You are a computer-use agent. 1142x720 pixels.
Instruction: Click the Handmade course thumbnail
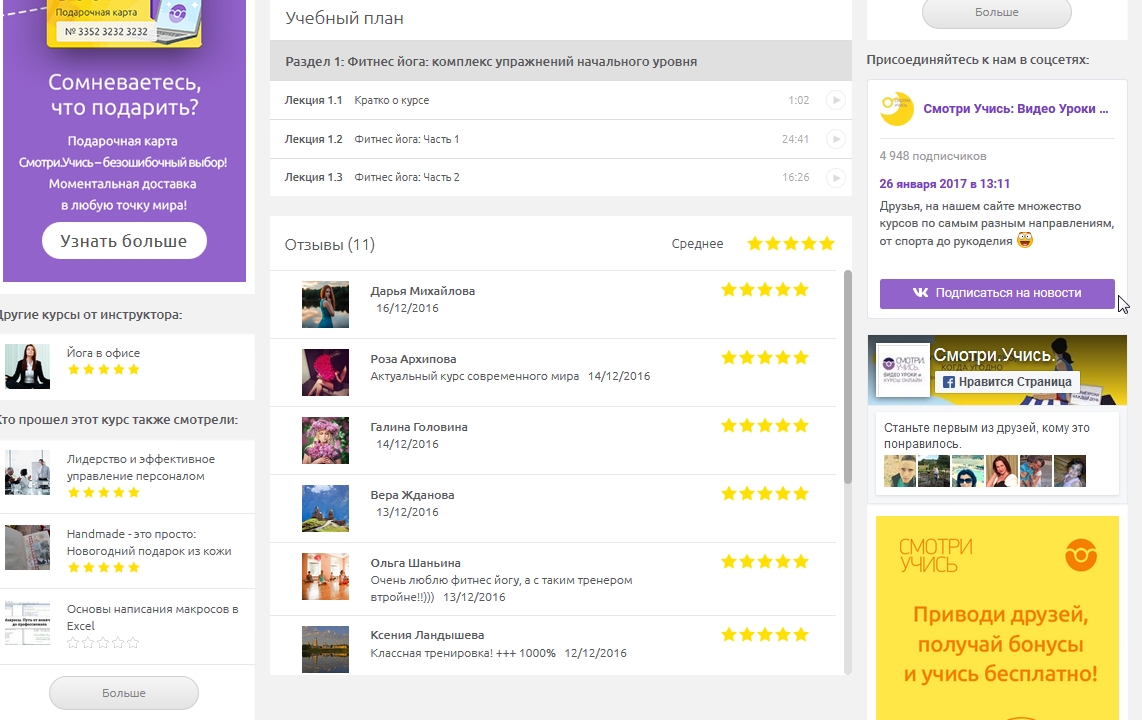pos(28,547)
